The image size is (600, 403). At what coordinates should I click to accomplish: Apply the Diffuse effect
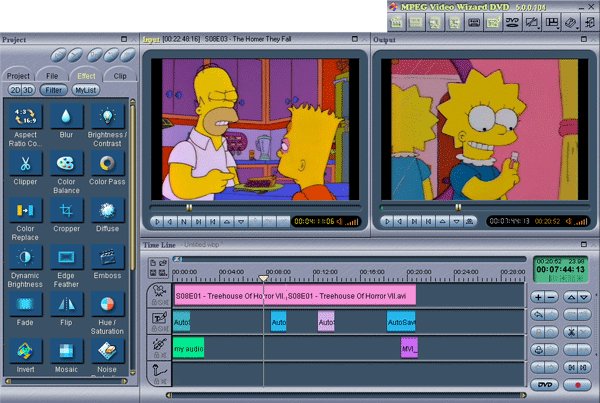[107, 210]
